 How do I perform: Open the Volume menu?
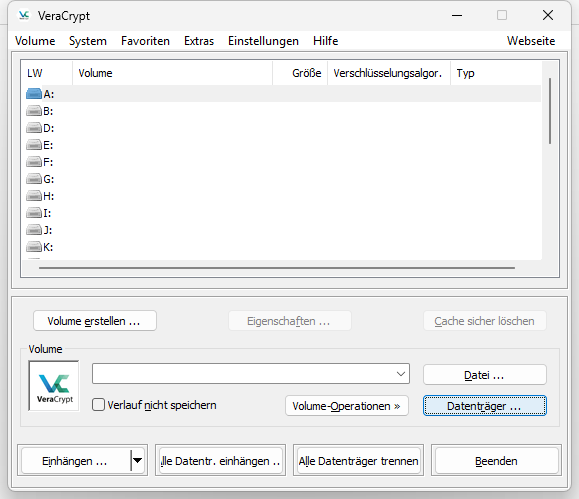click(35, 41)
